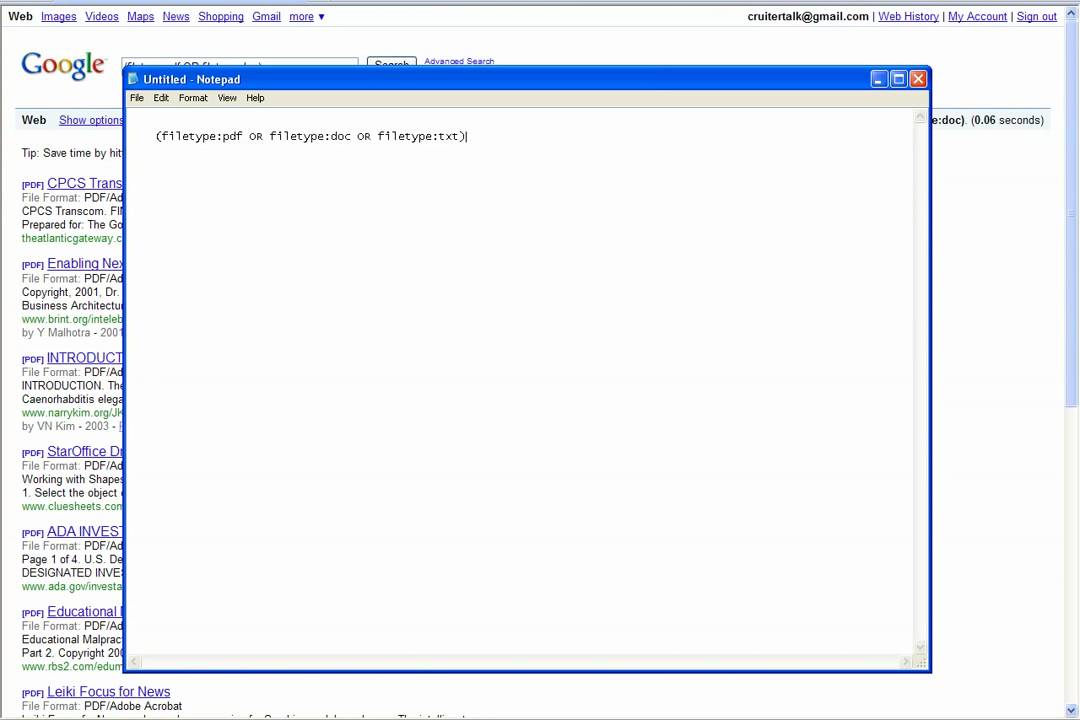Click the 'by VN Kim - 2003' citation text
The height and width of the screenshot is (720, 1080).
(65, 426)
